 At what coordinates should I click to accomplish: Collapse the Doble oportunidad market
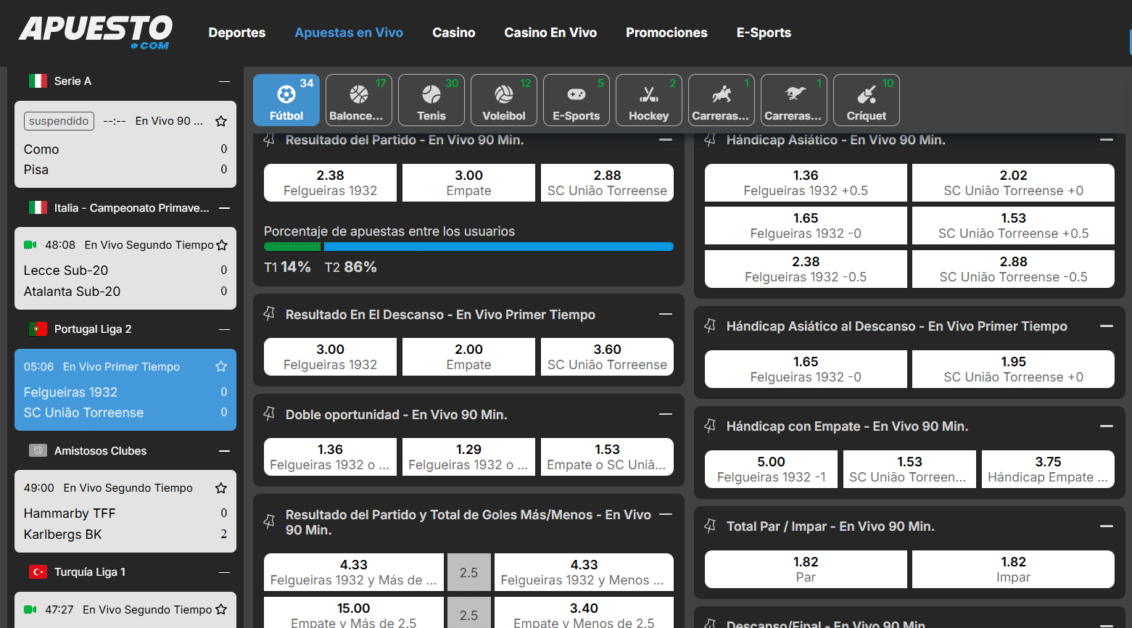(666, 414)
